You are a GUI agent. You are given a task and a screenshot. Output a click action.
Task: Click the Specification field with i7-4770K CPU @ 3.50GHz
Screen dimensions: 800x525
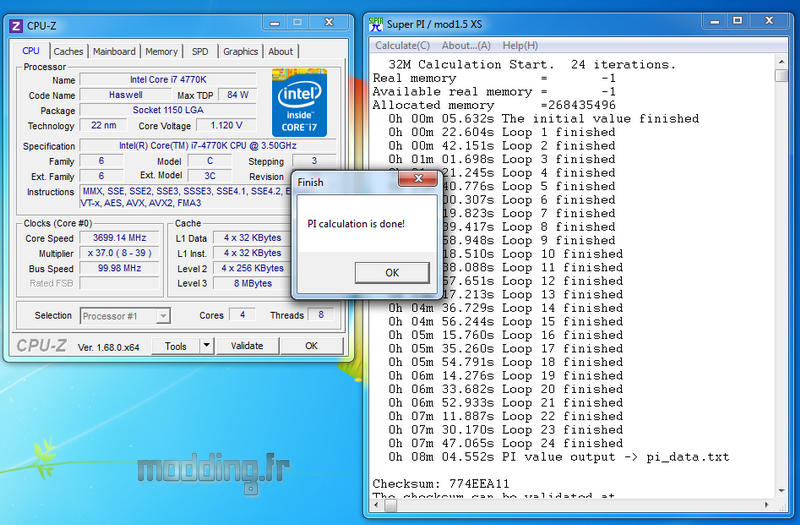coord(208,146)
